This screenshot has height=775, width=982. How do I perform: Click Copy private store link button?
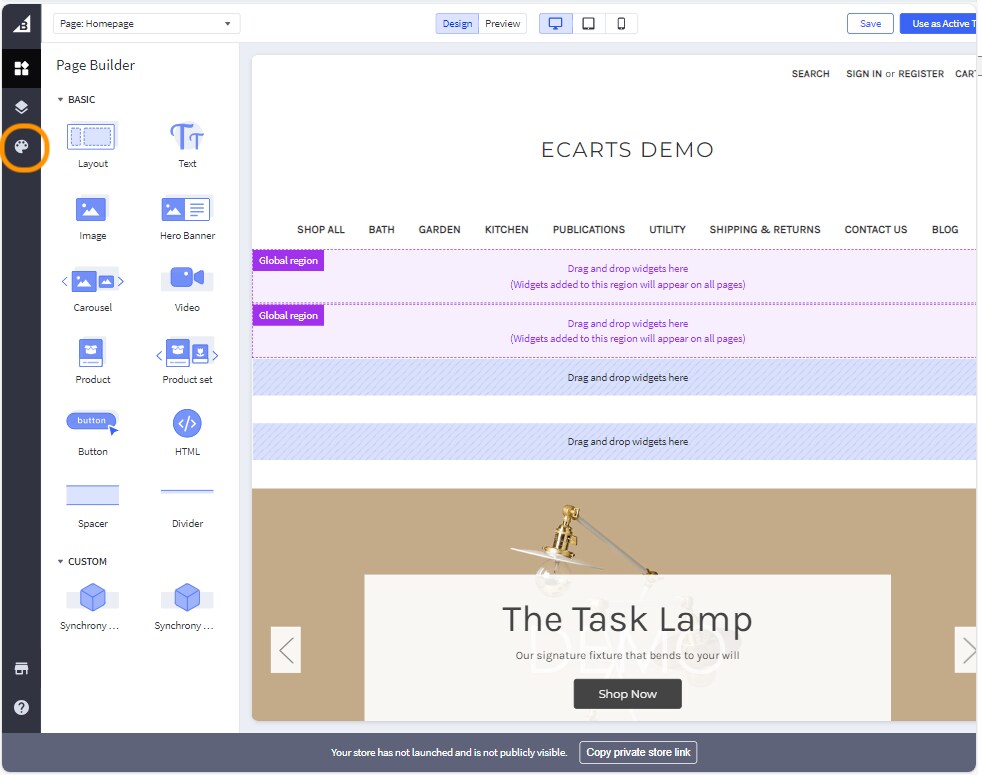pos(638,752)
